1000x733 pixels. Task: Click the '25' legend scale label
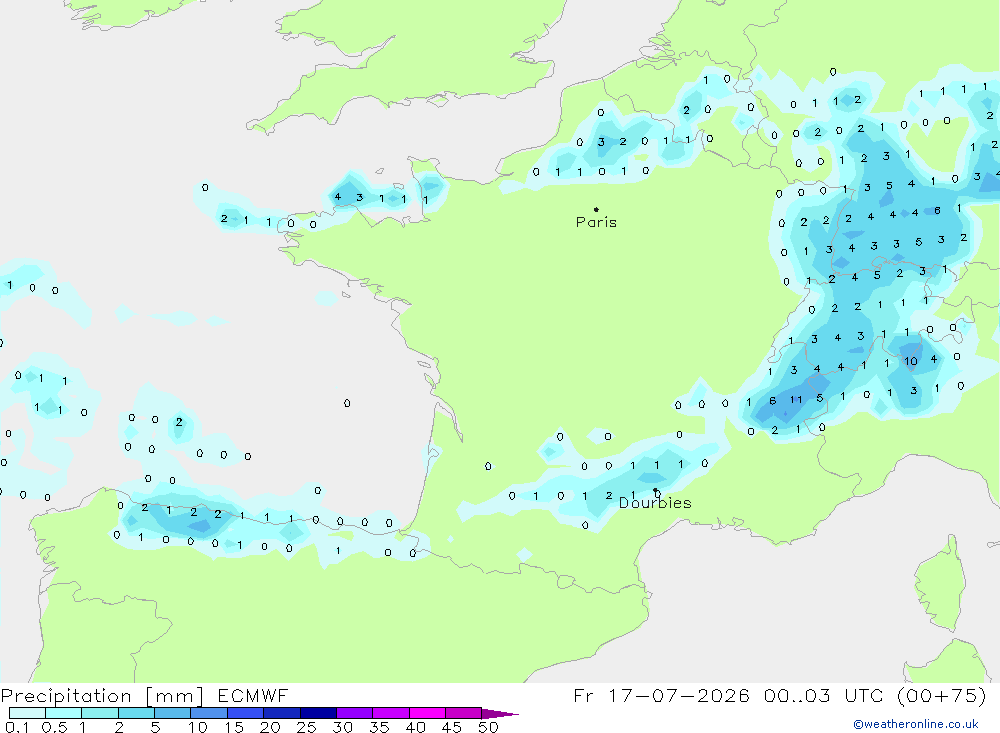(306, 727)
